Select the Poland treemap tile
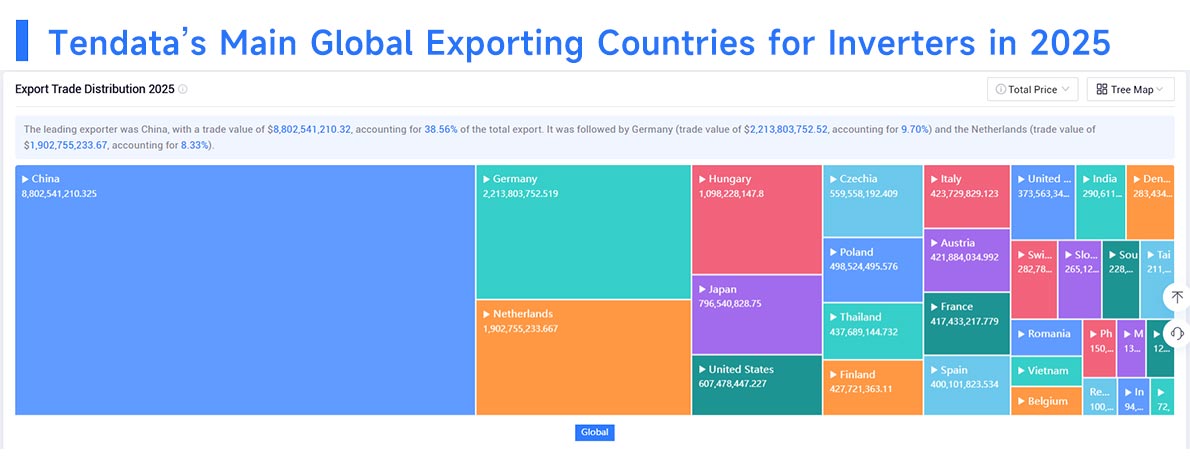1190x456 pixels. [873, 270]
